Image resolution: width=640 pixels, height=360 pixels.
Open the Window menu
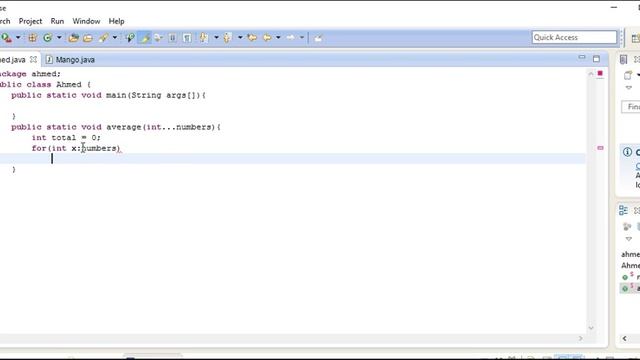click(86, 21)
